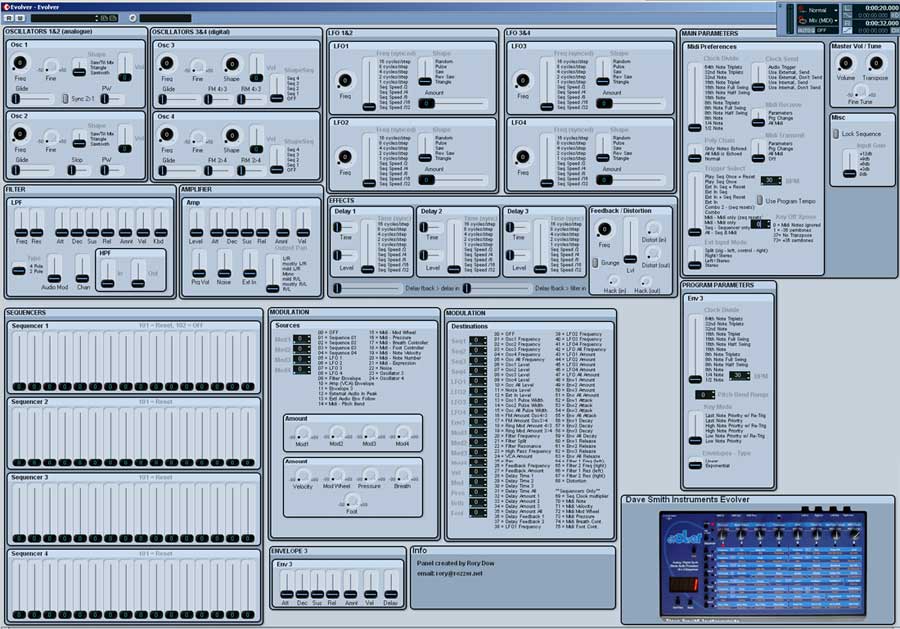Screen dimensions: 900x629
Task: Click the Mod1 source value field
Action: point(302,339)
